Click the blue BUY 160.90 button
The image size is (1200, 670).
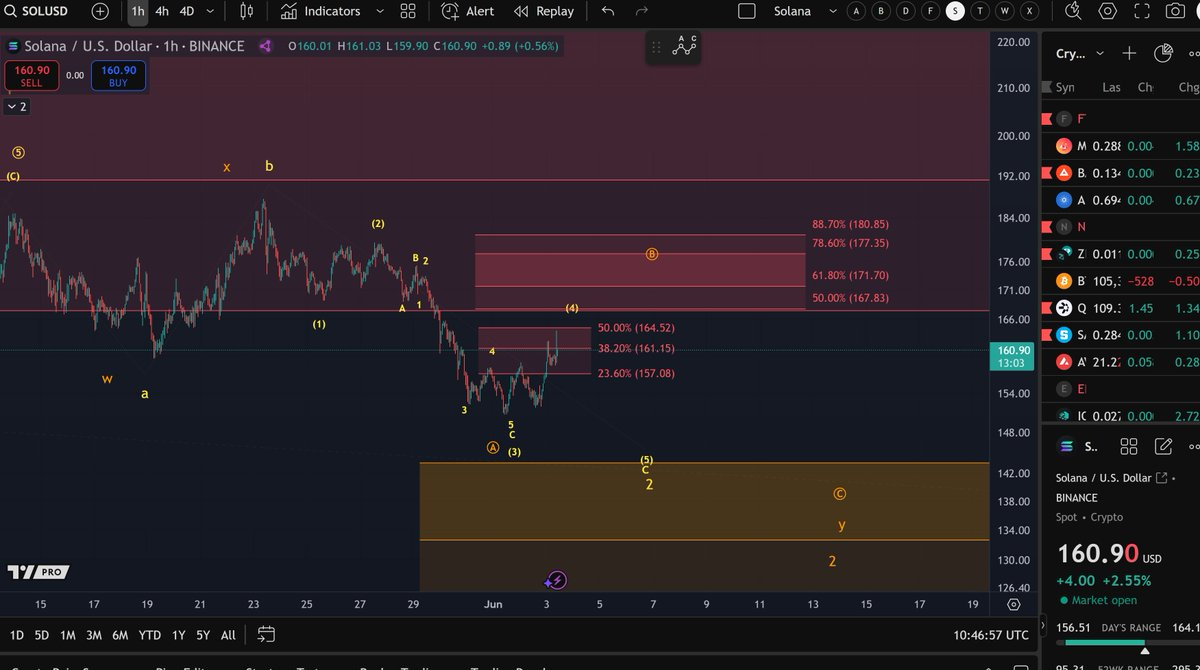tap(118, 76)
